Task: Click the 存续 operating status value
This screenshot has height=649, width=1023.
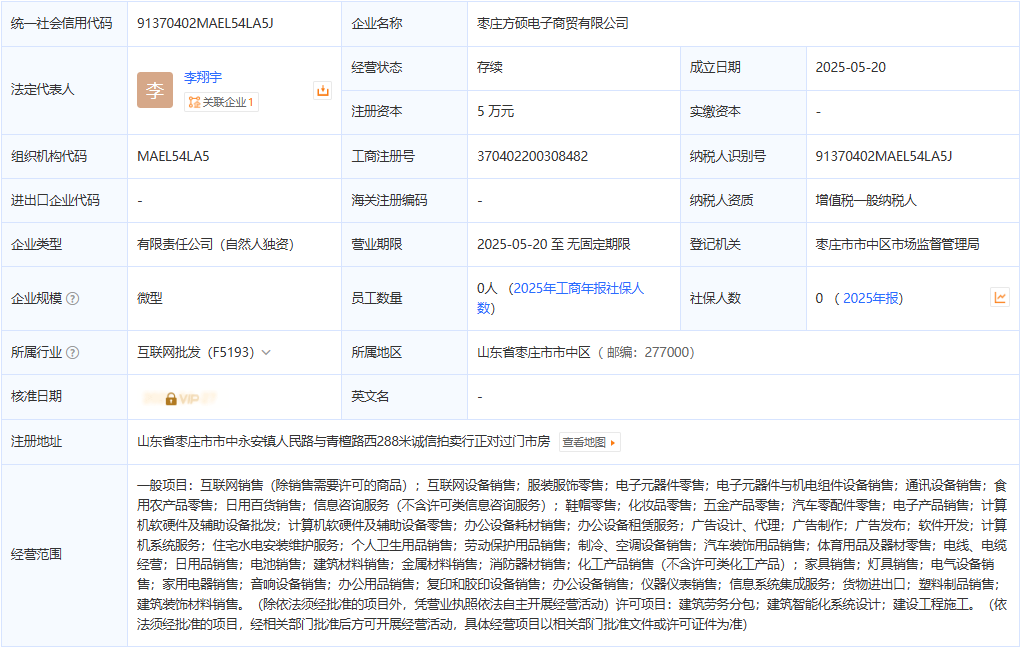Action: [x=489, y=67]
